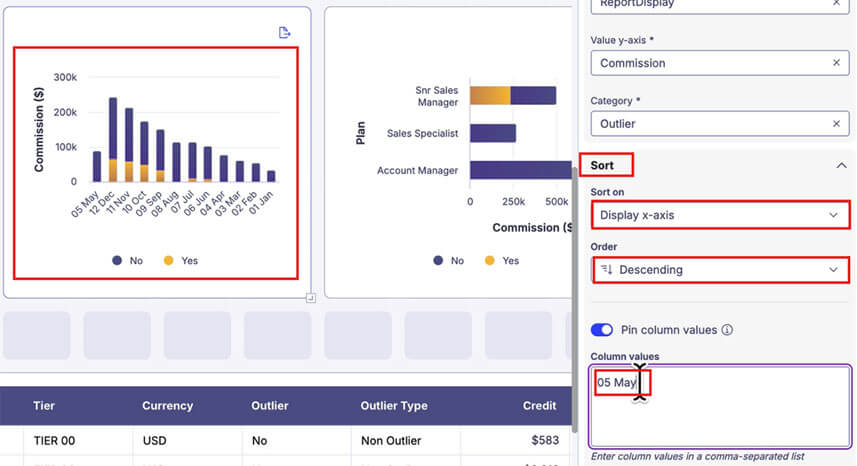The height and width of the screenshot is (466, 857).
Task: Clear the Commission value y-axis field
Action: coord(836,63)
